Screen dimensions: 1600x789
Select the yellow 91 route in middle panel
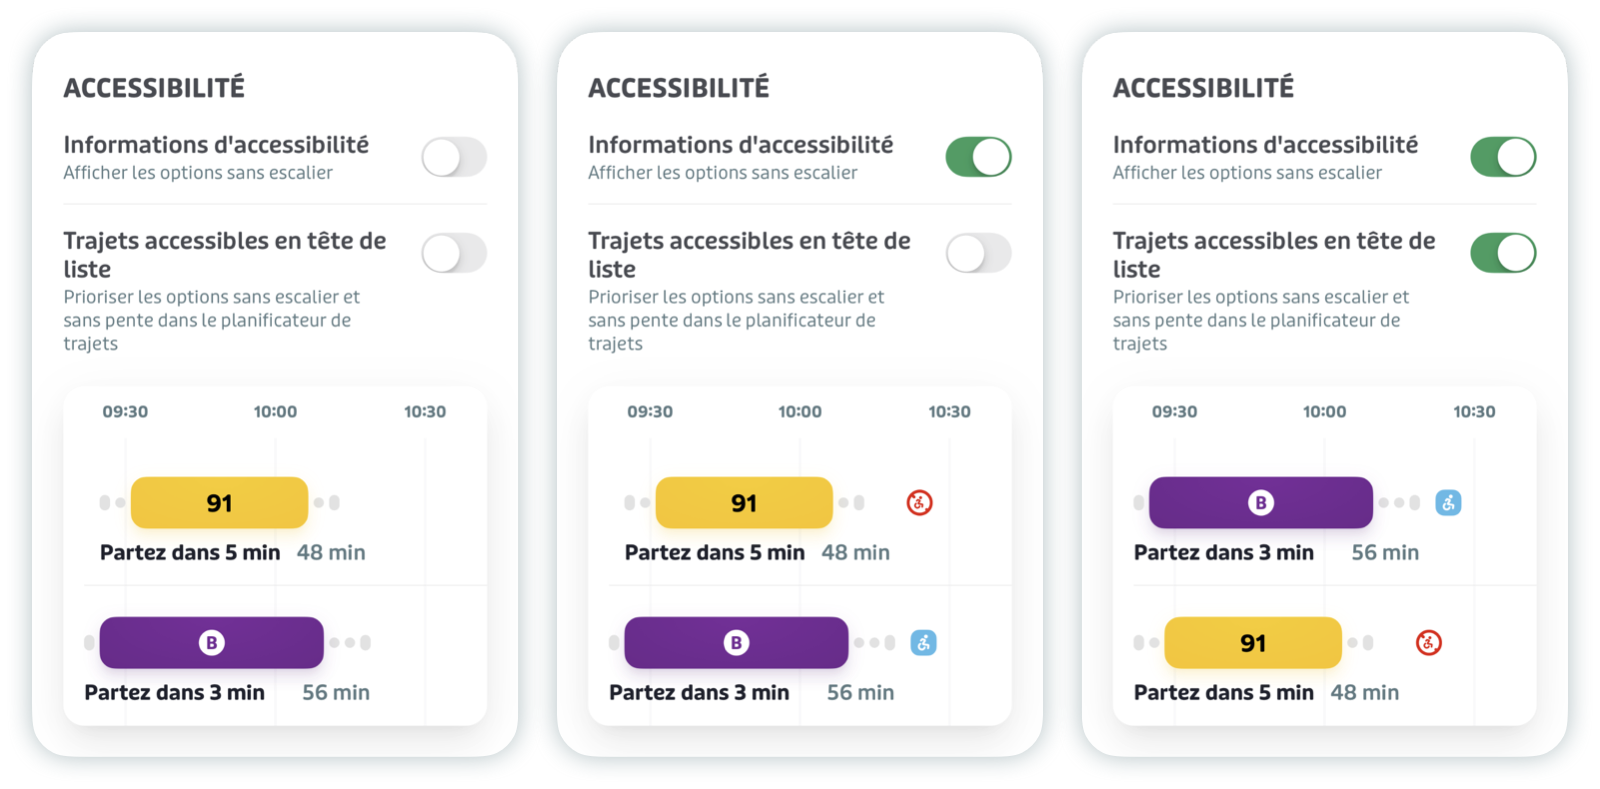click(x=744, y=503)
